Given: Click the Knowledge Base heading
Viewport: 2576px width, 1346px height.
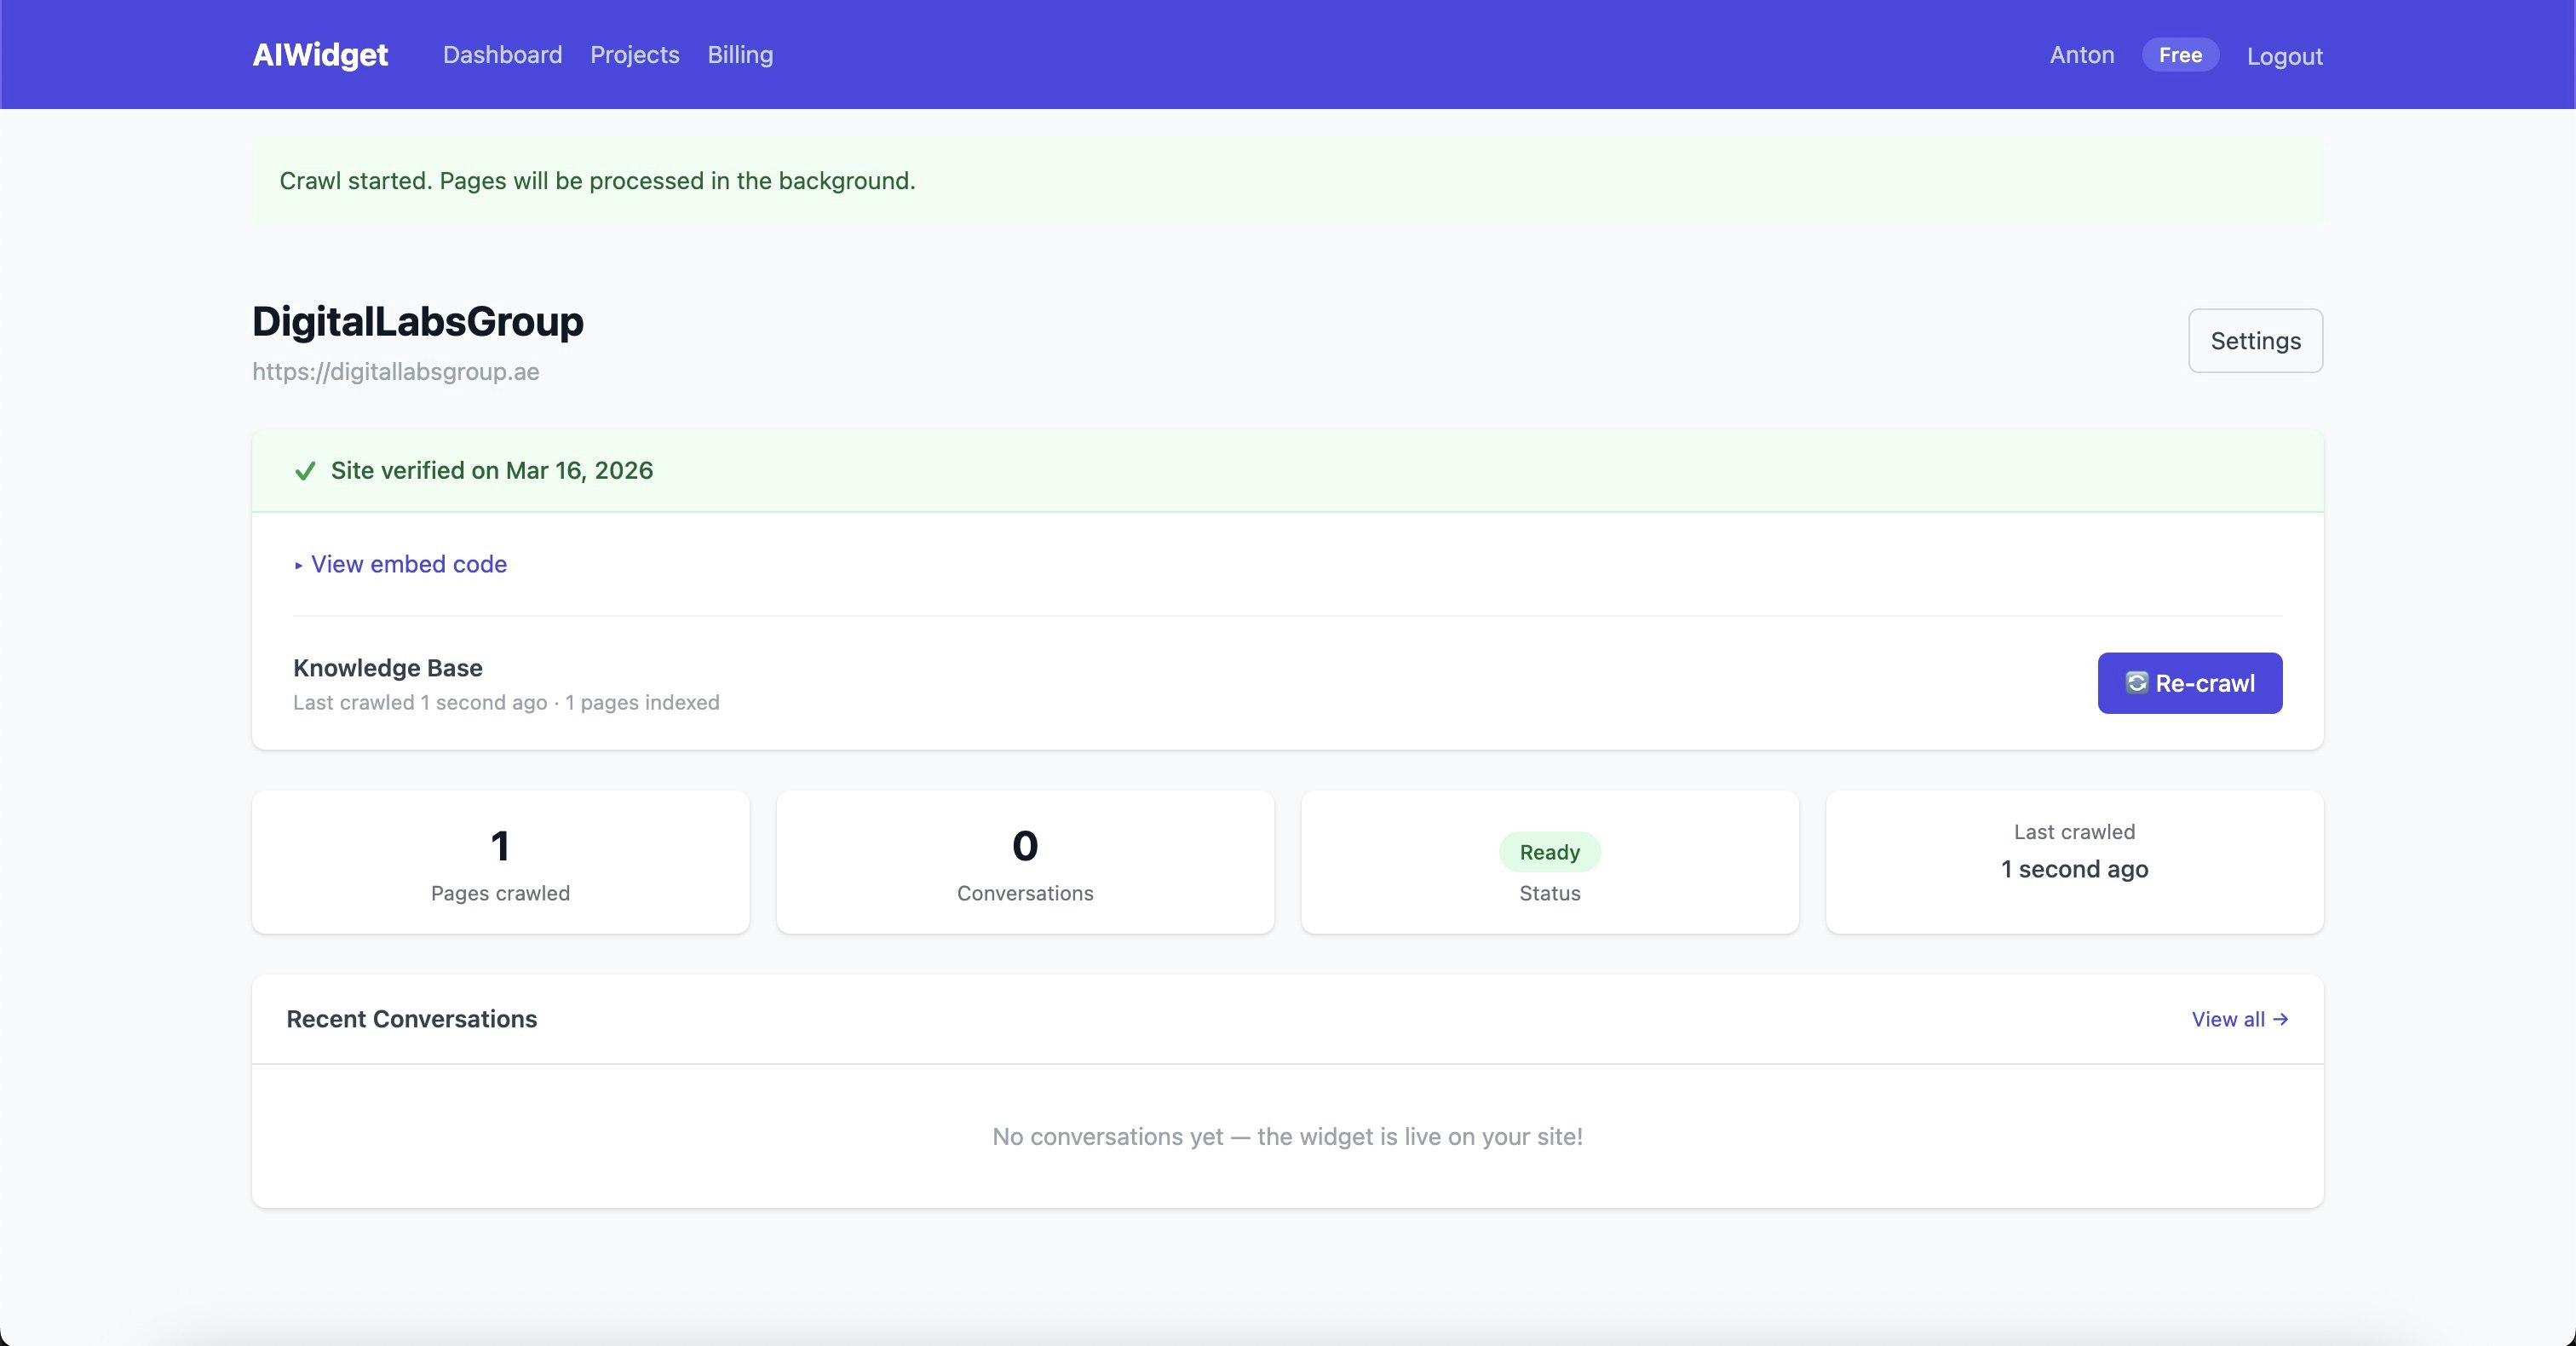Looking at the screenshot, I should (x=388, y=668).
